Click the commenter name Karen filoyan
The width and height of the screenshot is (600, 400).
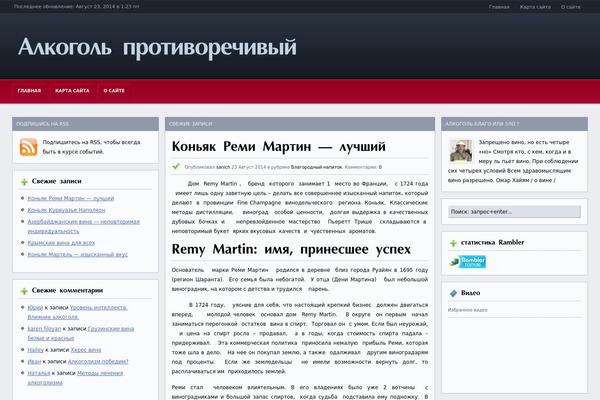(x=44, y=328)
